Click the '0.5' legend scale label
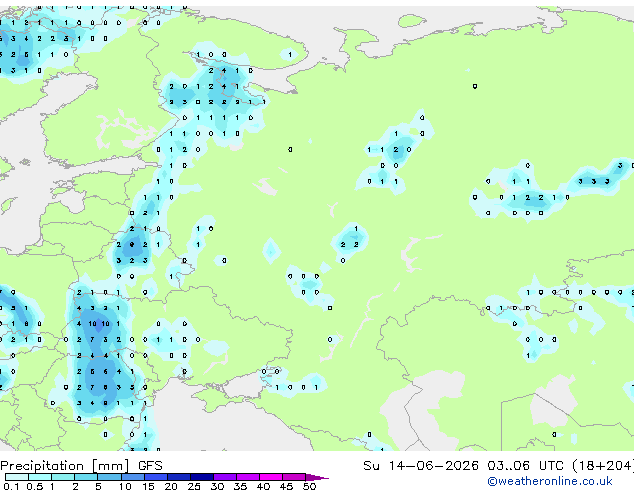 pyautogui.click(x=35, y=486)
